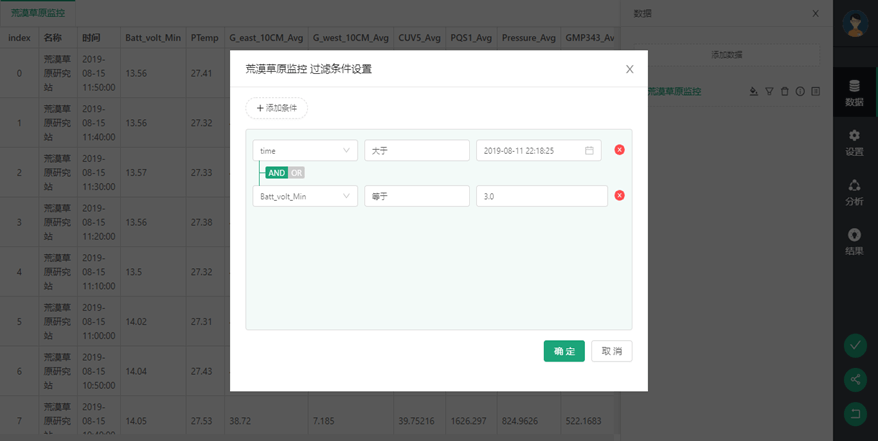Click the Pressure_Avg column header

pos(529,37)
